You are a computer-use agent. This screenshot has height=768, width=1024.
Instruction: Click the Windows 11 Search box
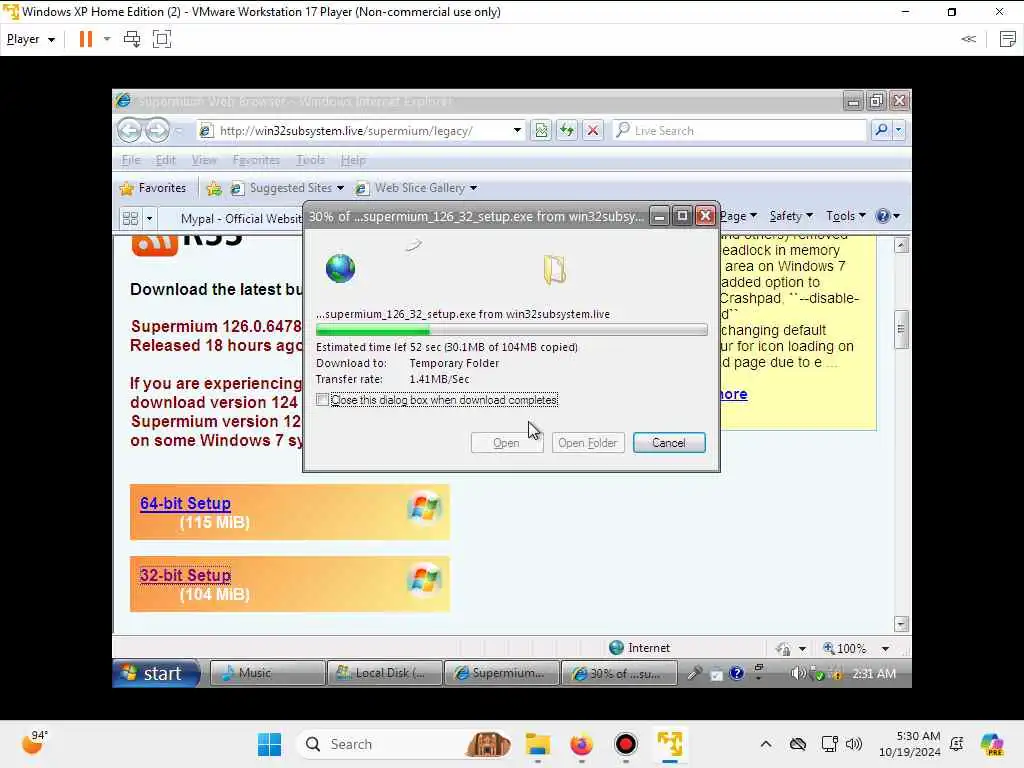tap(402, 744)
